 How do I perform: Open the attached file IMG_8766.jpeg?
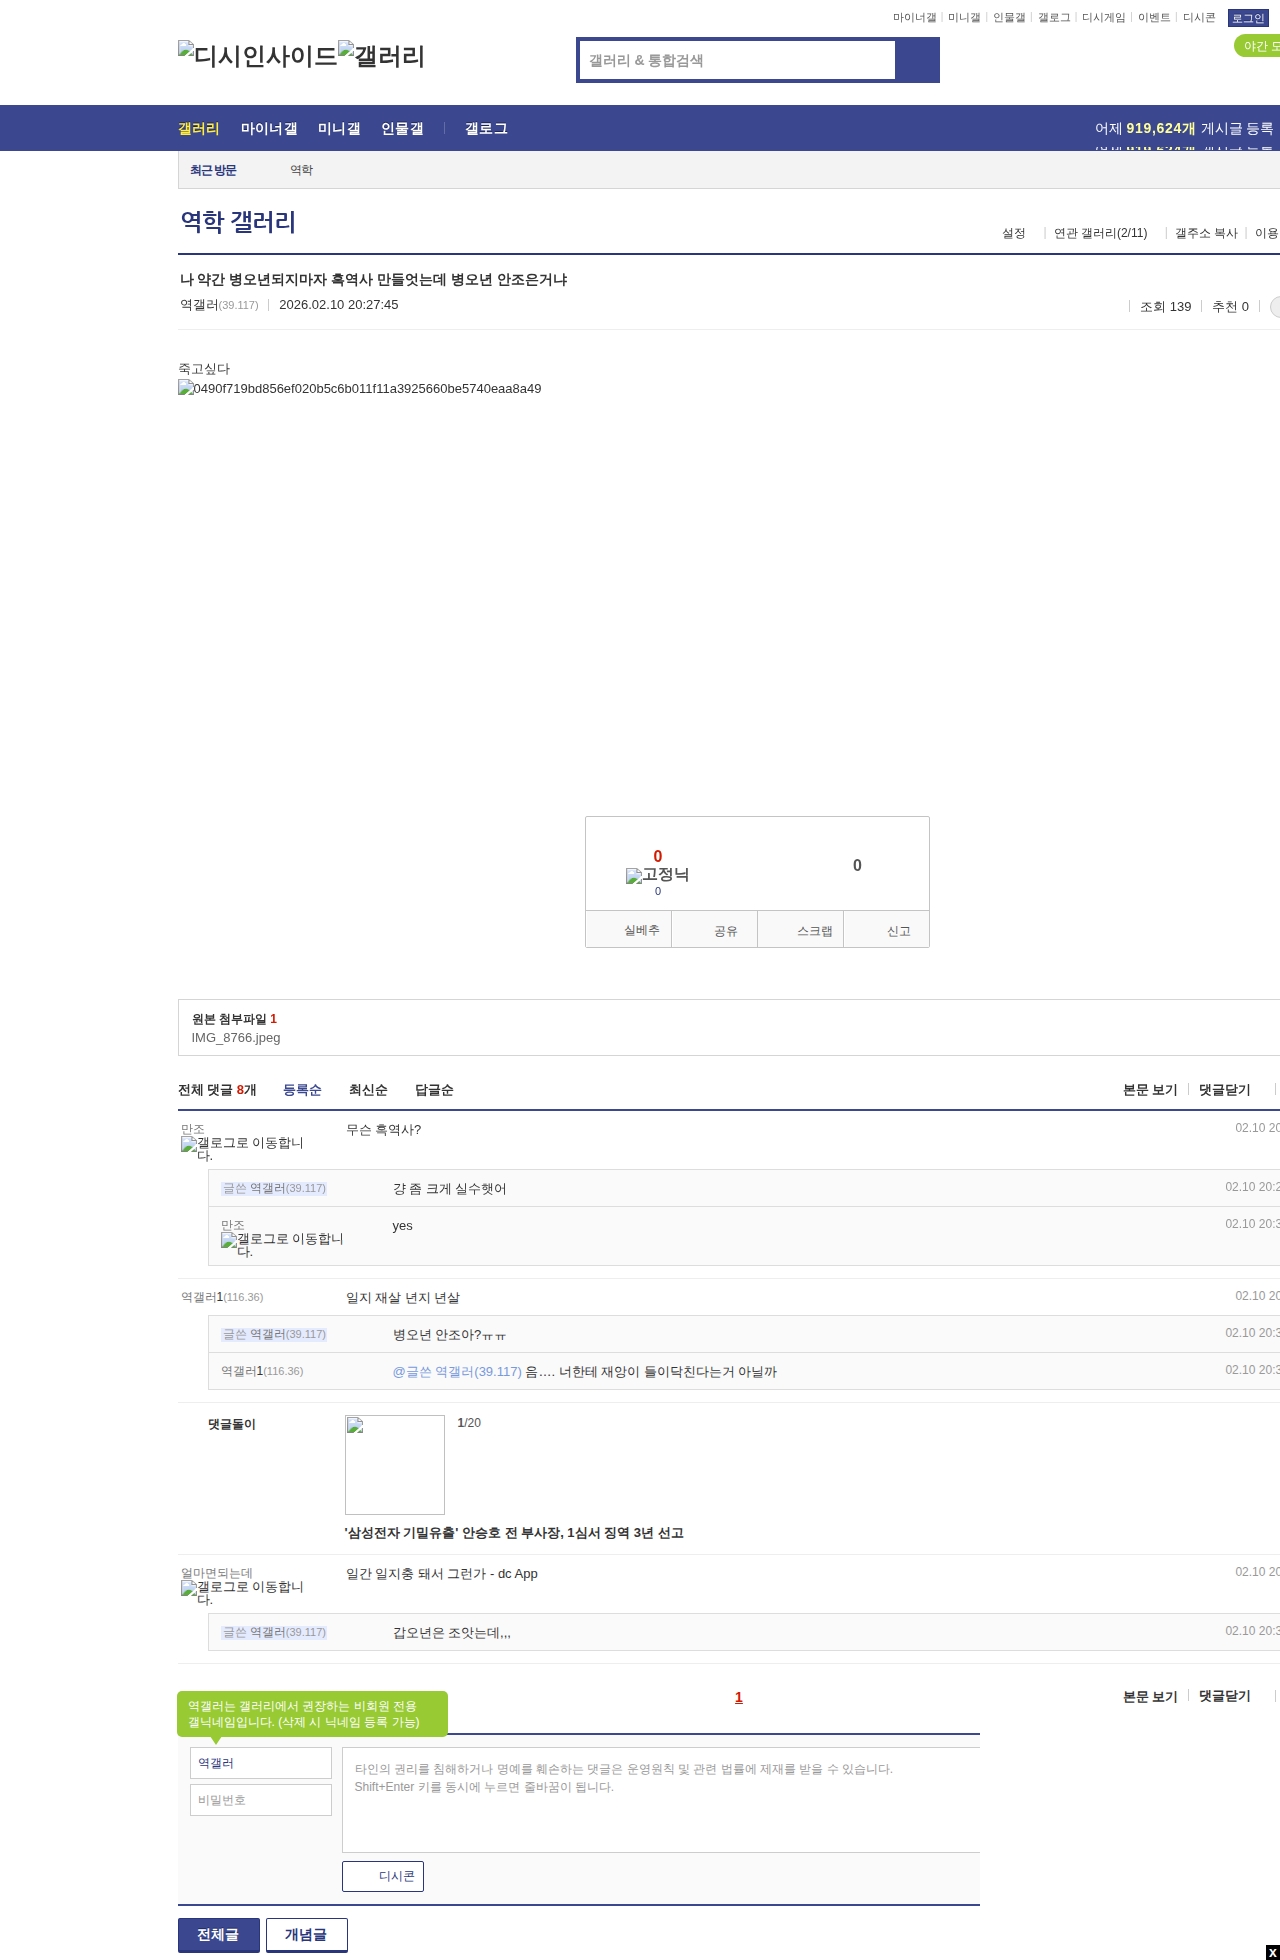coord(236,1037)
